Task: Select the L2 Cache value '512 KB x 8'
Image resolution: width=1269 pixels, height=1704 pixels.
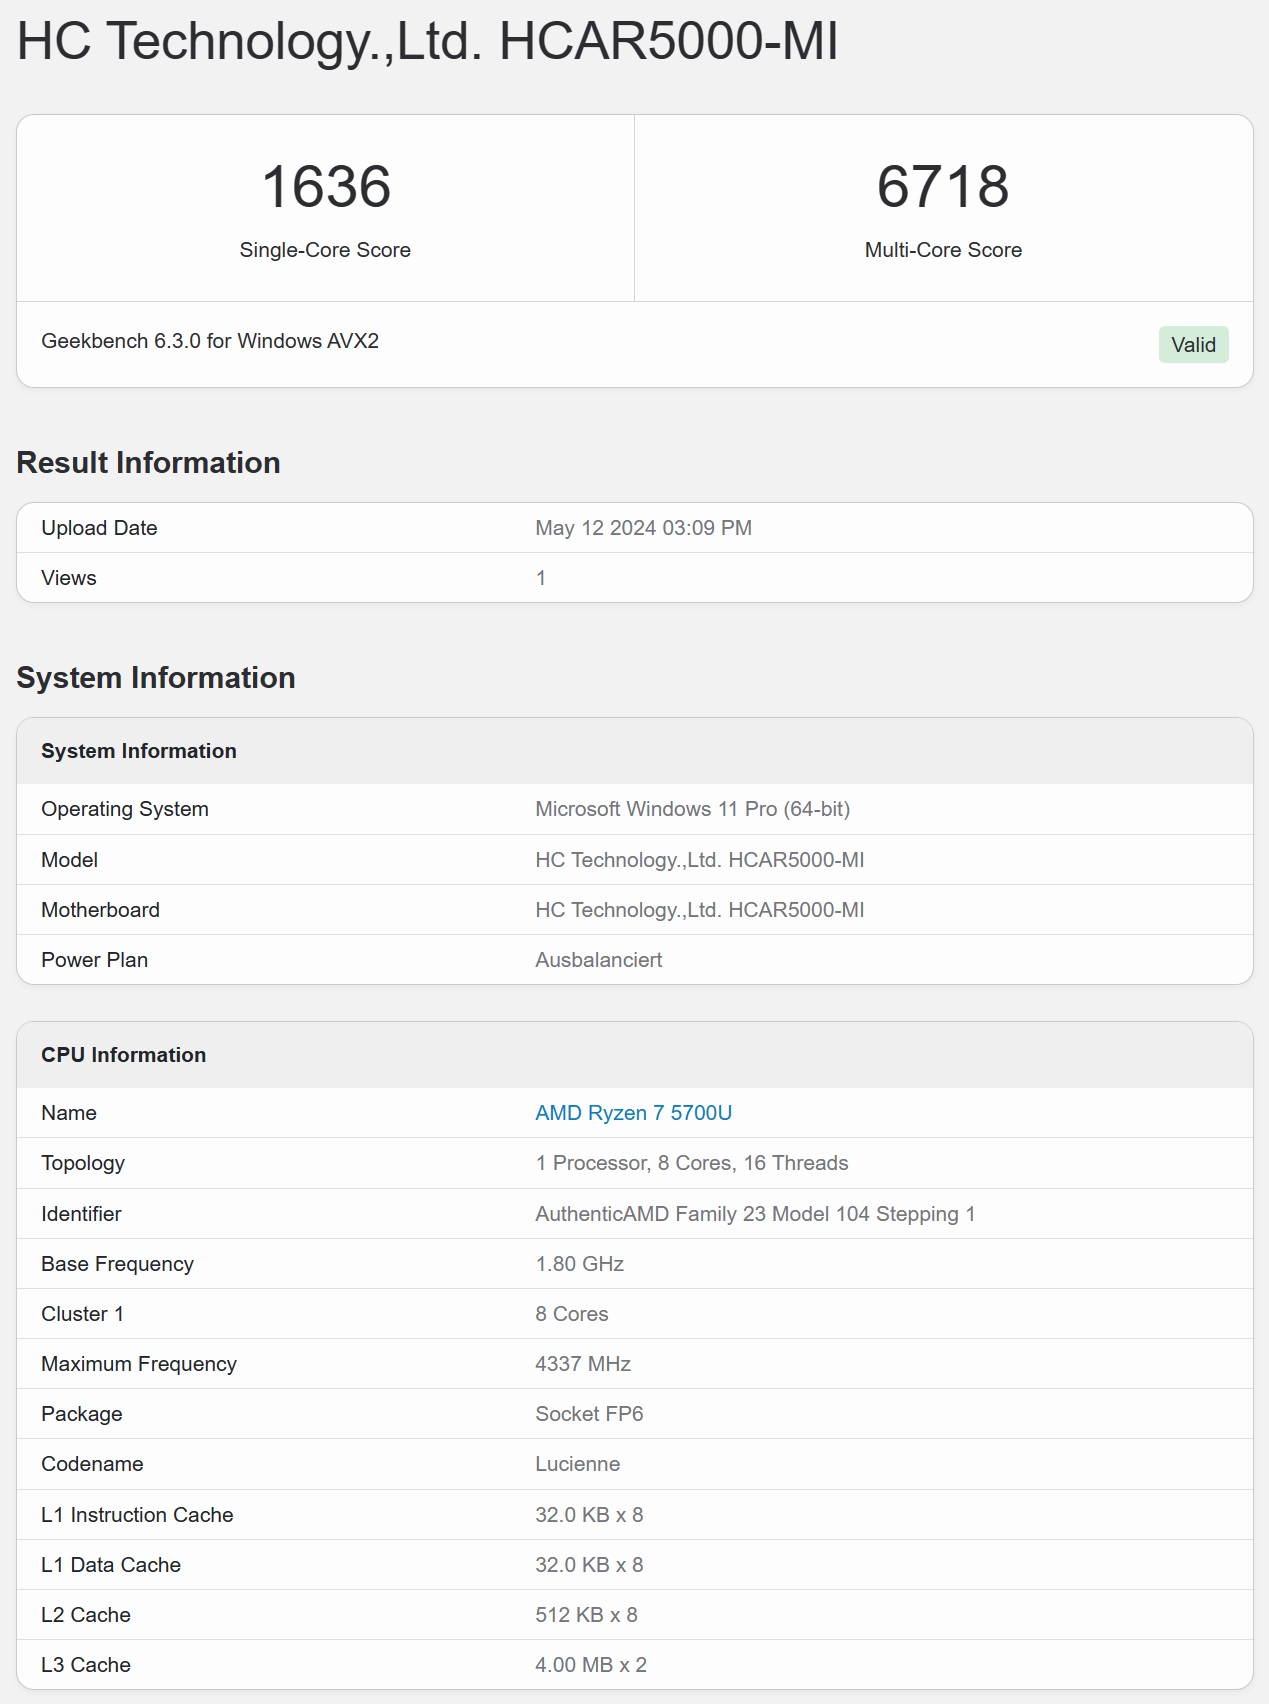Action: 586,1615
